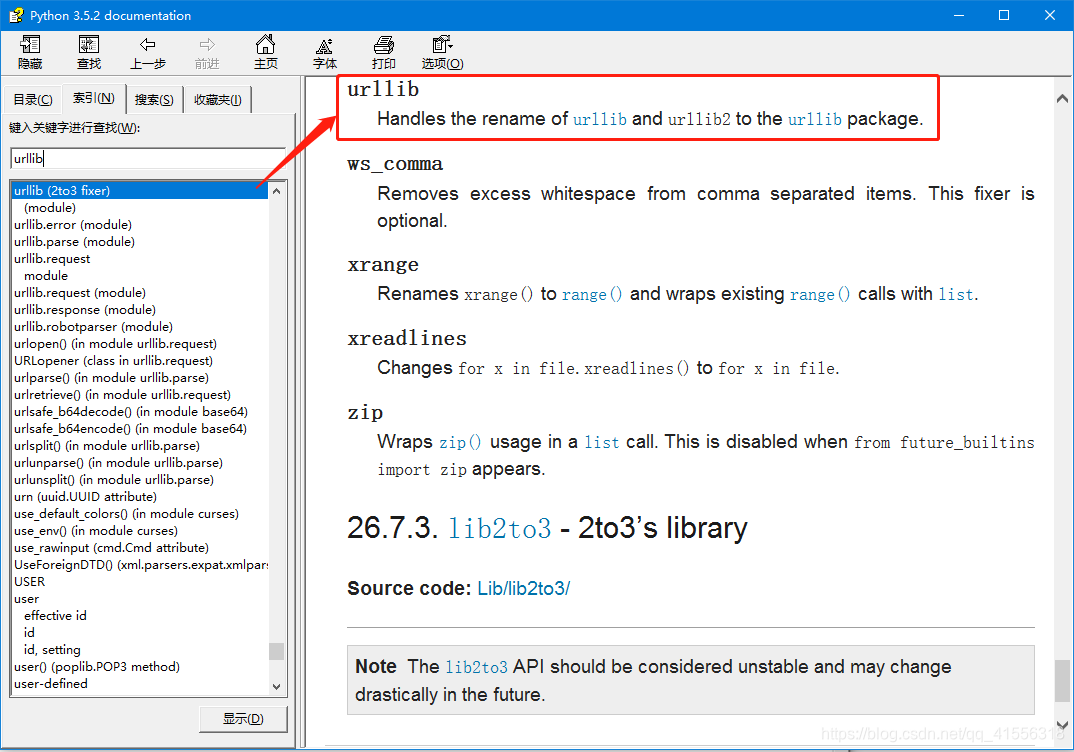Viewport: 1074px width, 752px height.
Task: Select 'user-defined' index entry
Action: point(51,684)
